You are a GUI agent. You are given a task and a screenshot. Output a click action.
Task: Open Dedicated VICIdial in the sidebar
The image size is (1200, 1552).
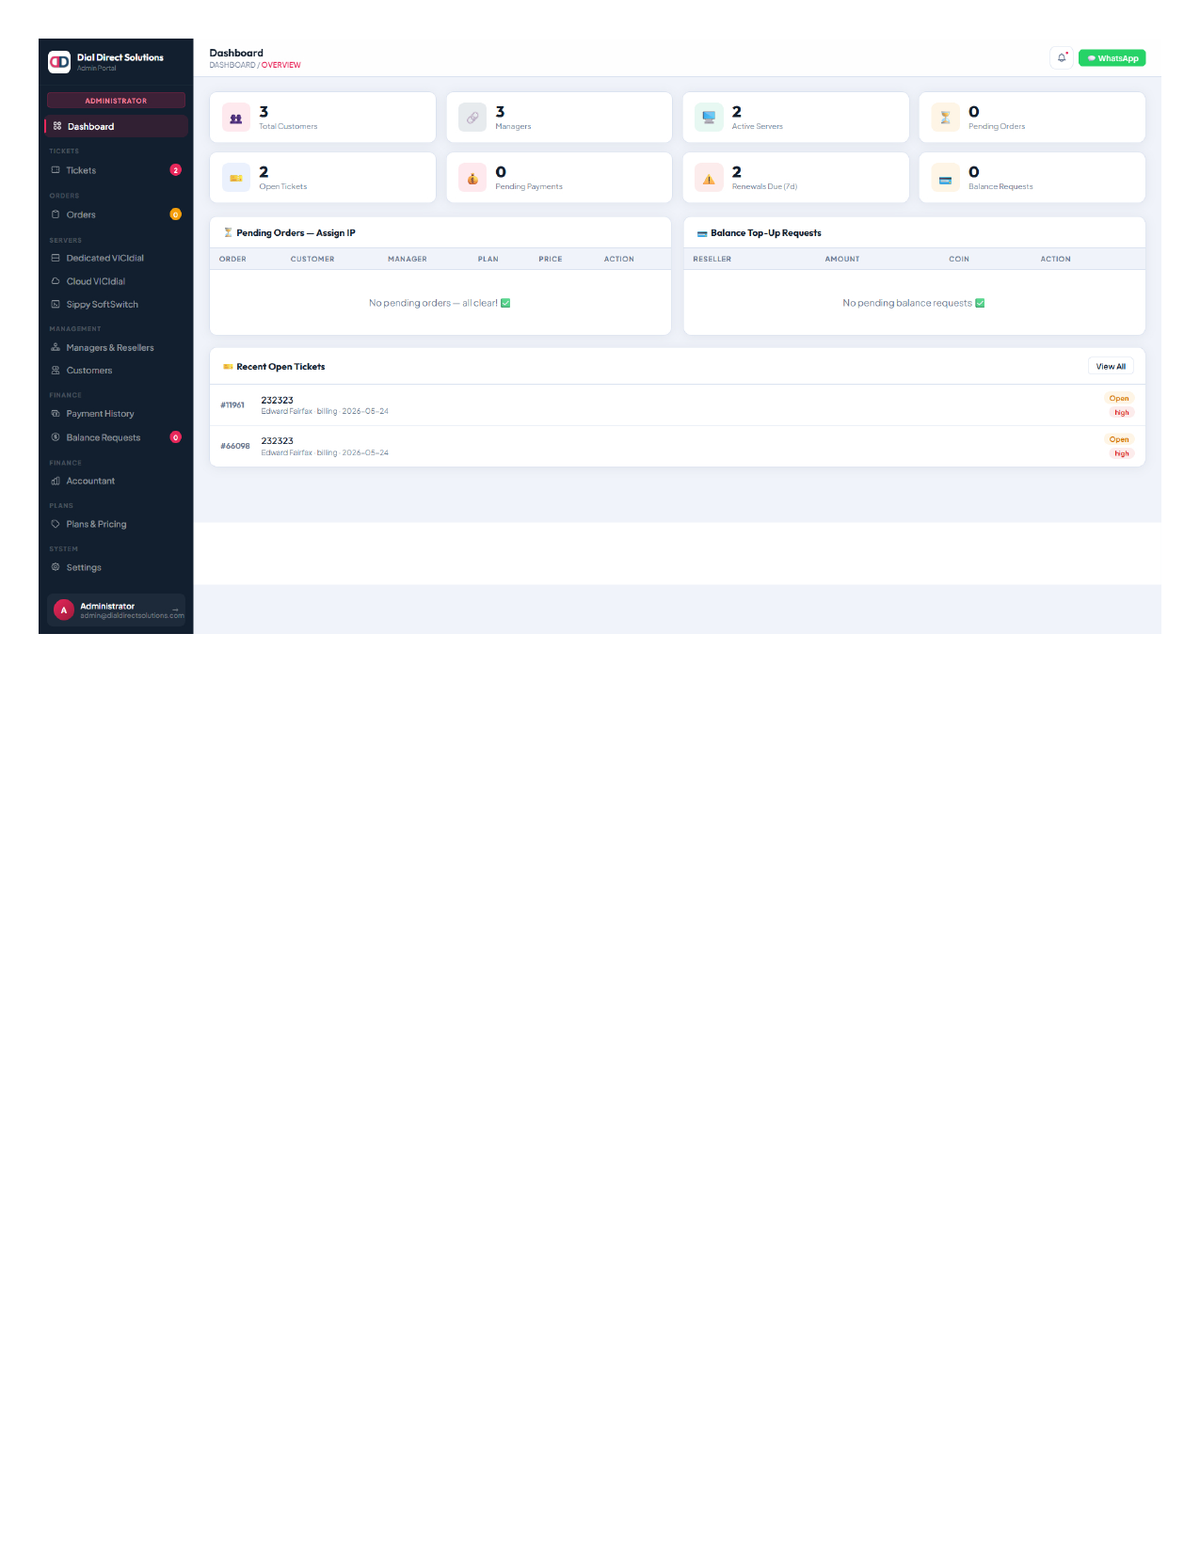(116, 258)
